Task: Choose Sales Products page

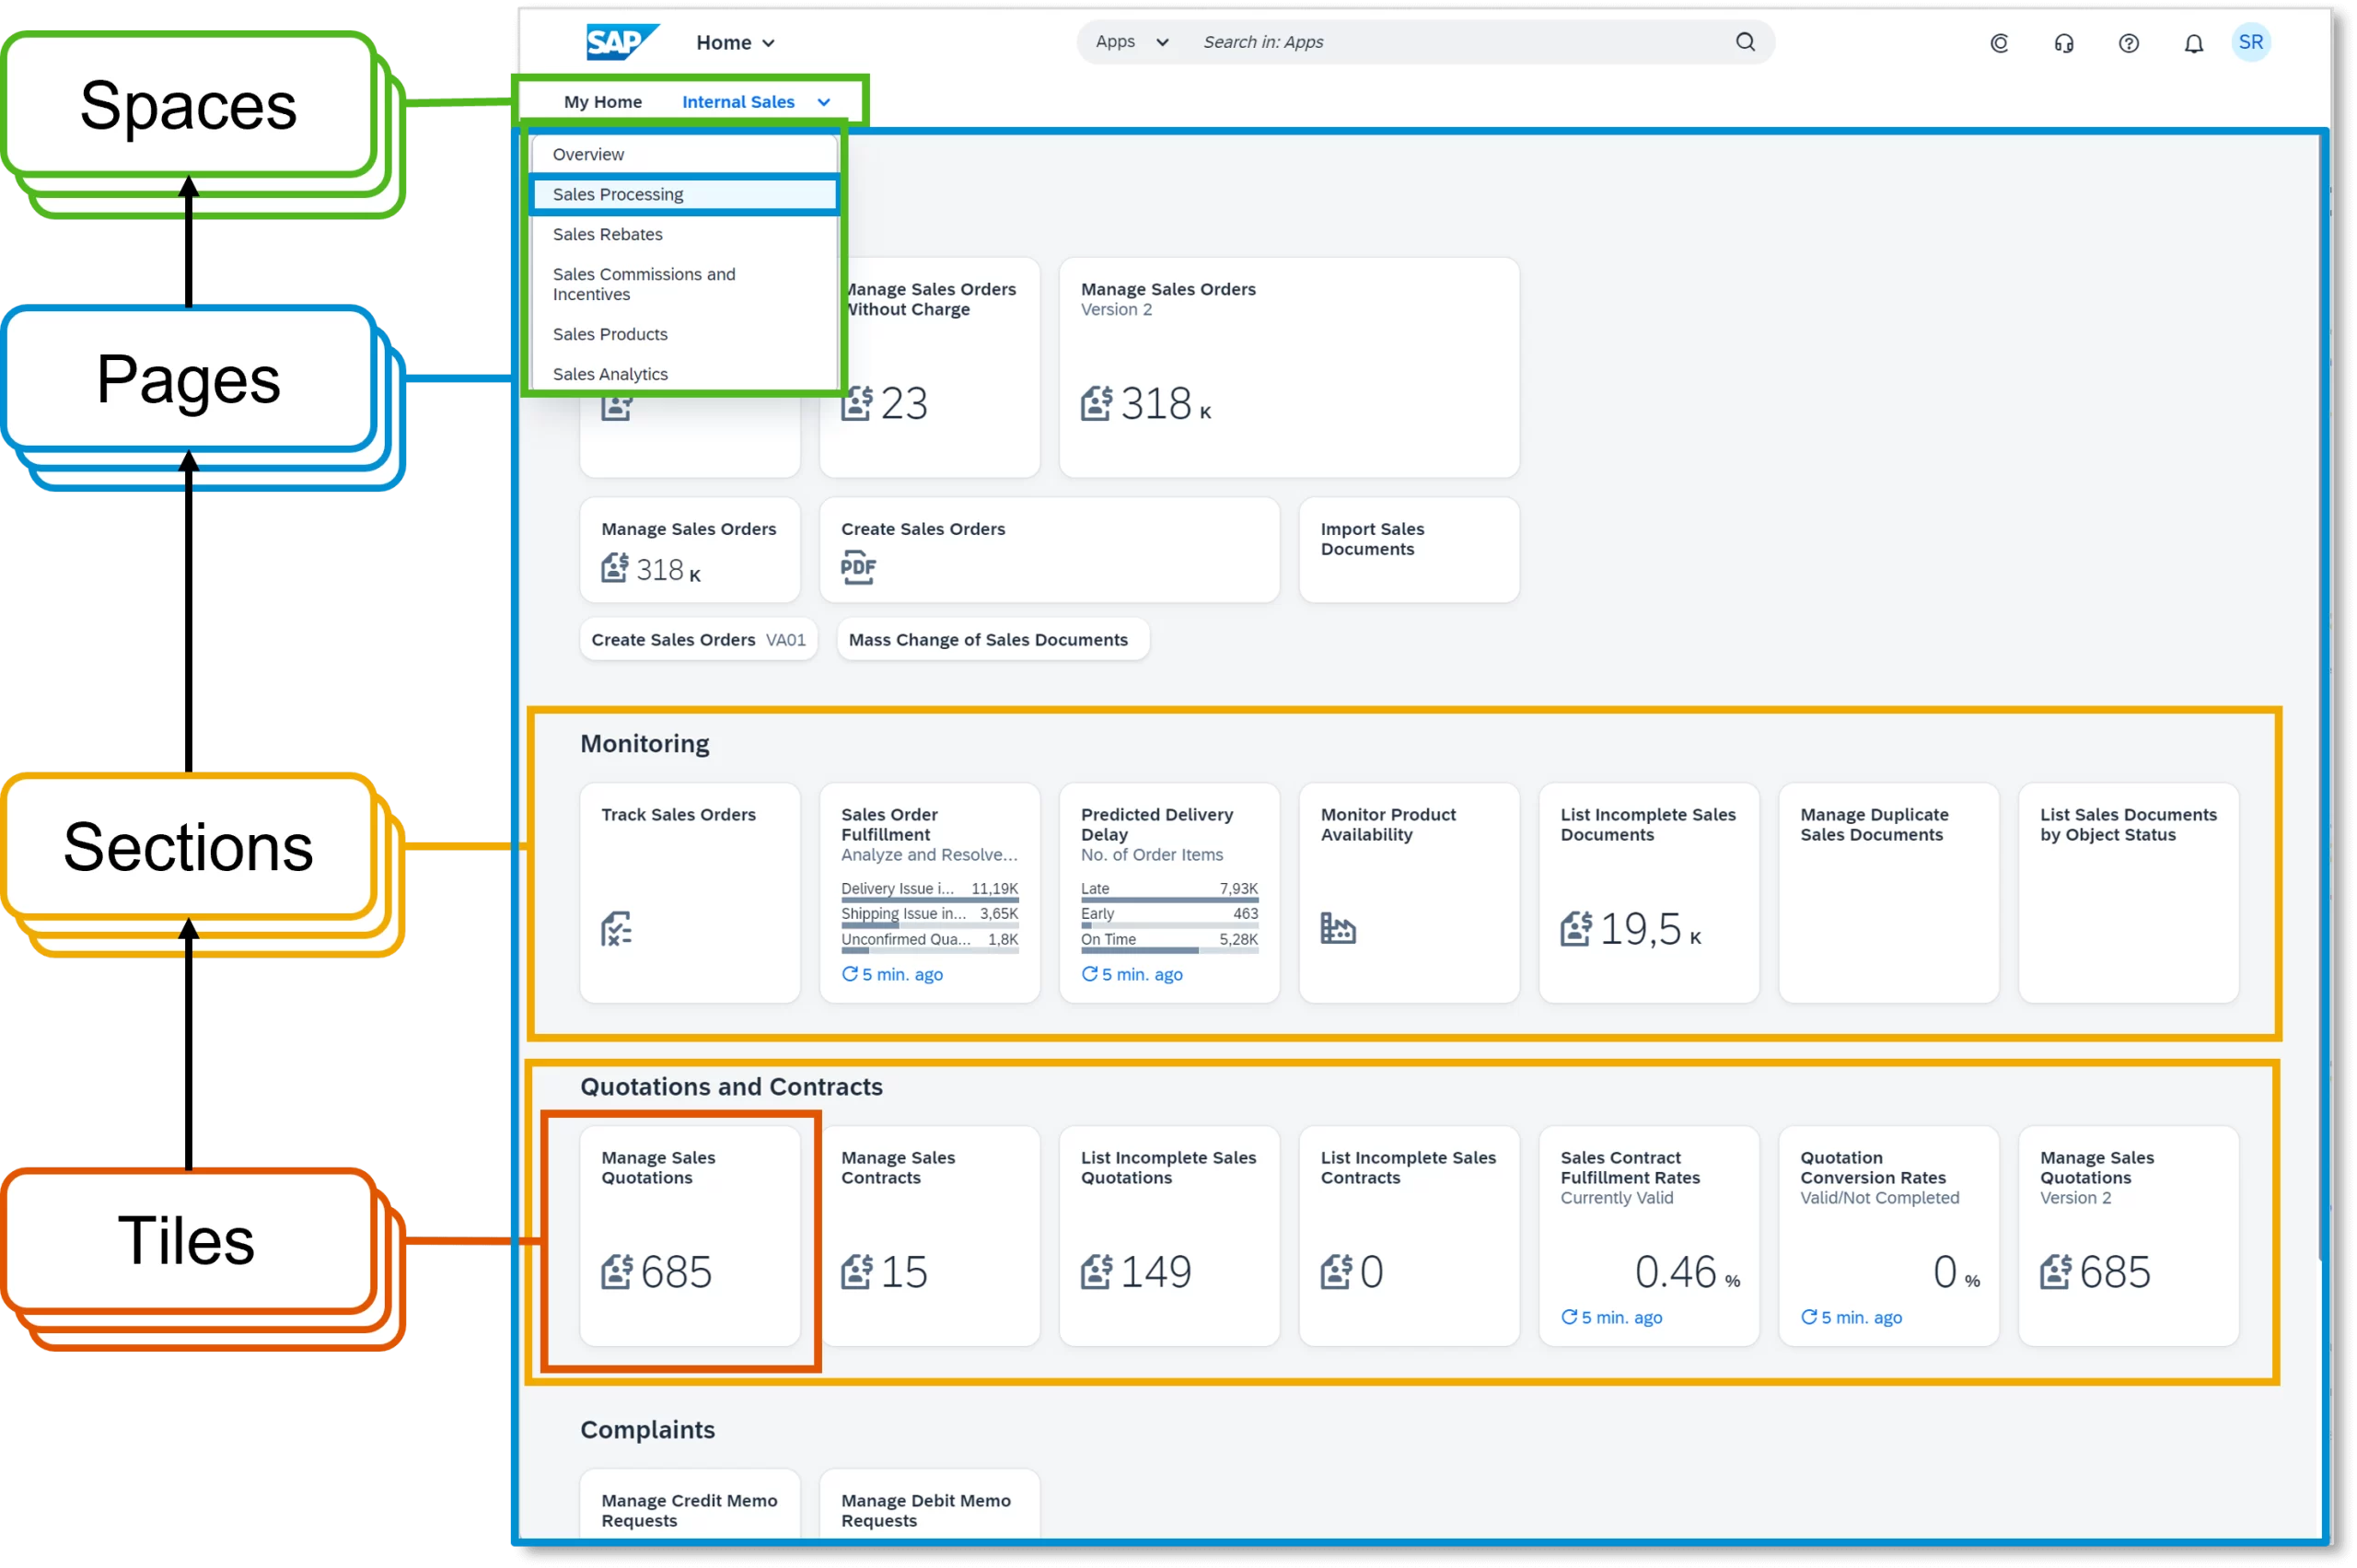Action: click(685, 334)
